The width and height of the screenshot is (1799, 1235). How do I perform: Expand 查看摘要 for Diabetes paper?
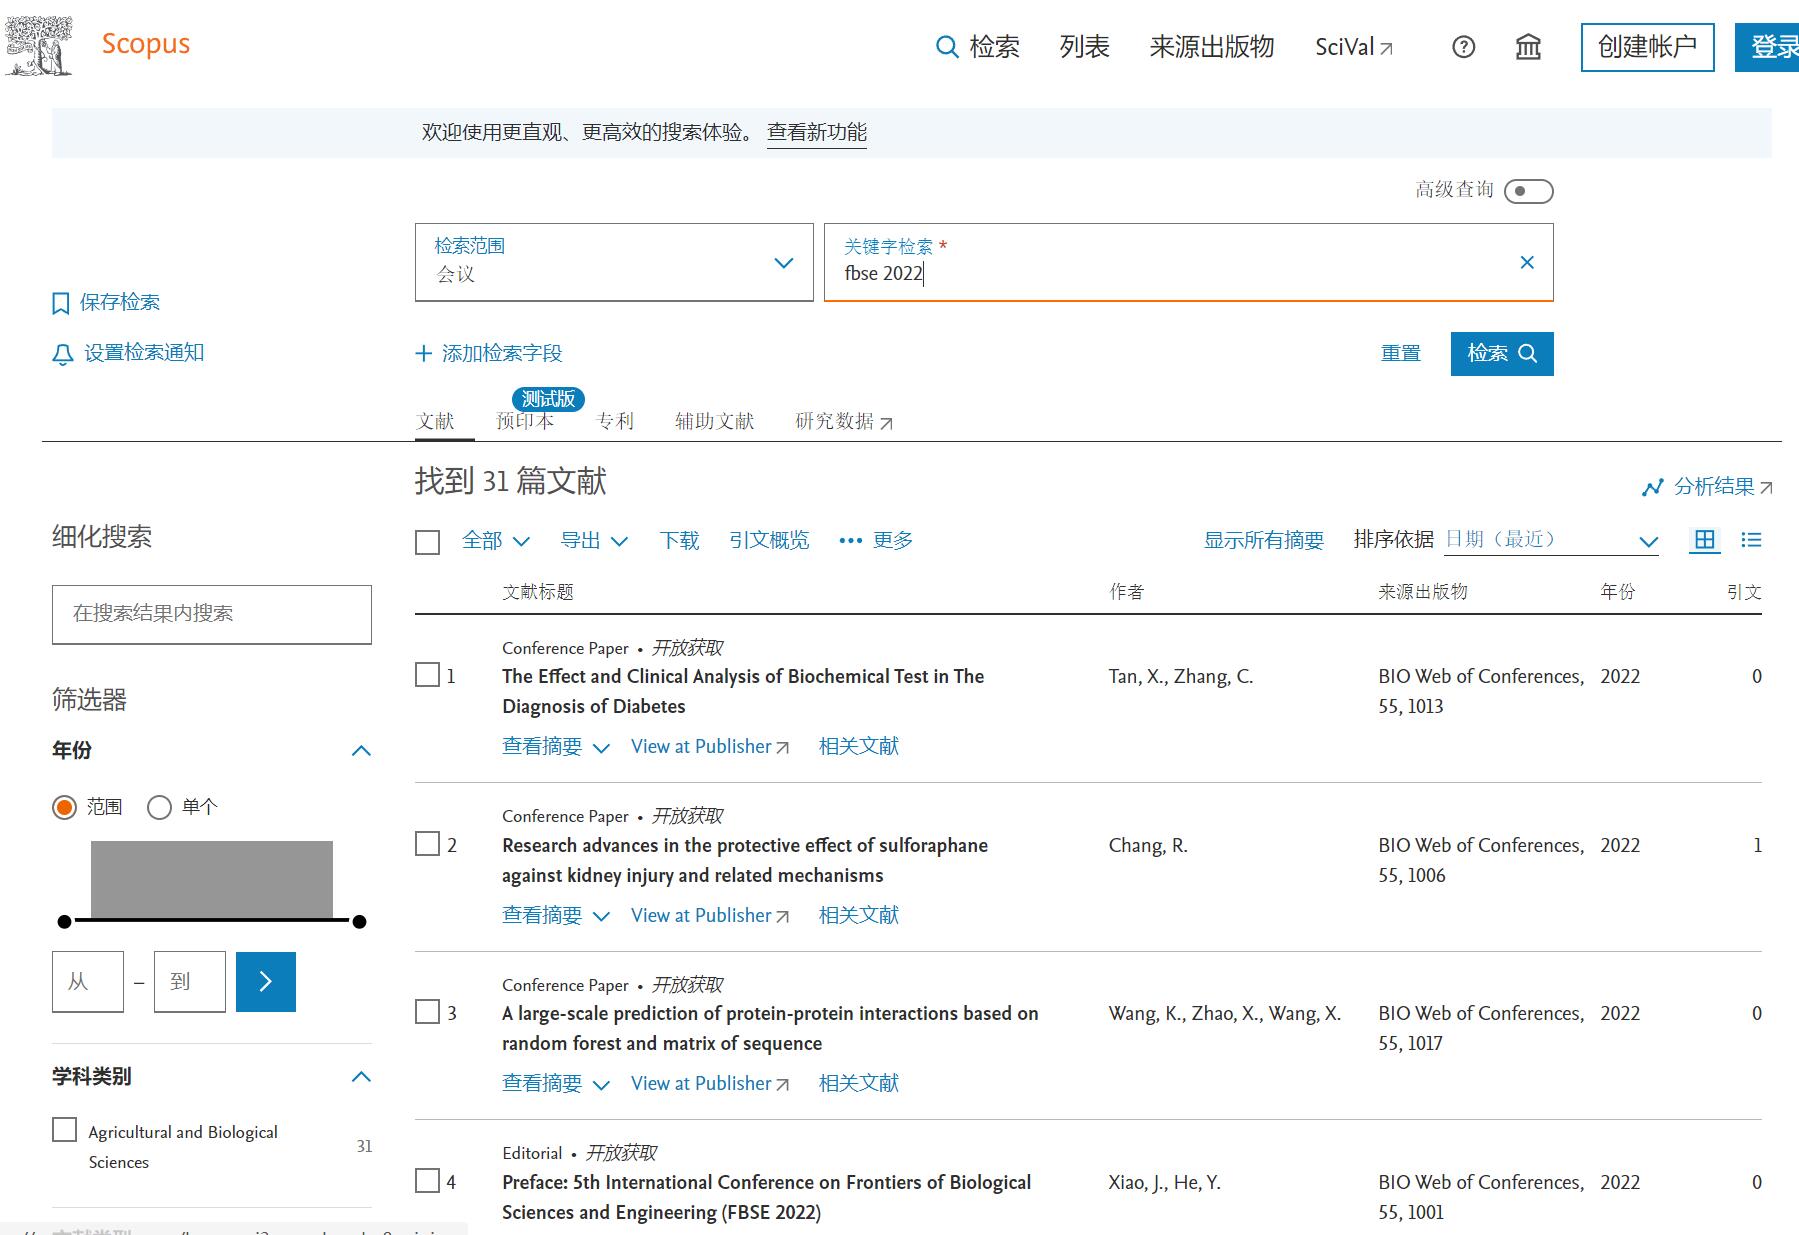(x=556, y=747)
